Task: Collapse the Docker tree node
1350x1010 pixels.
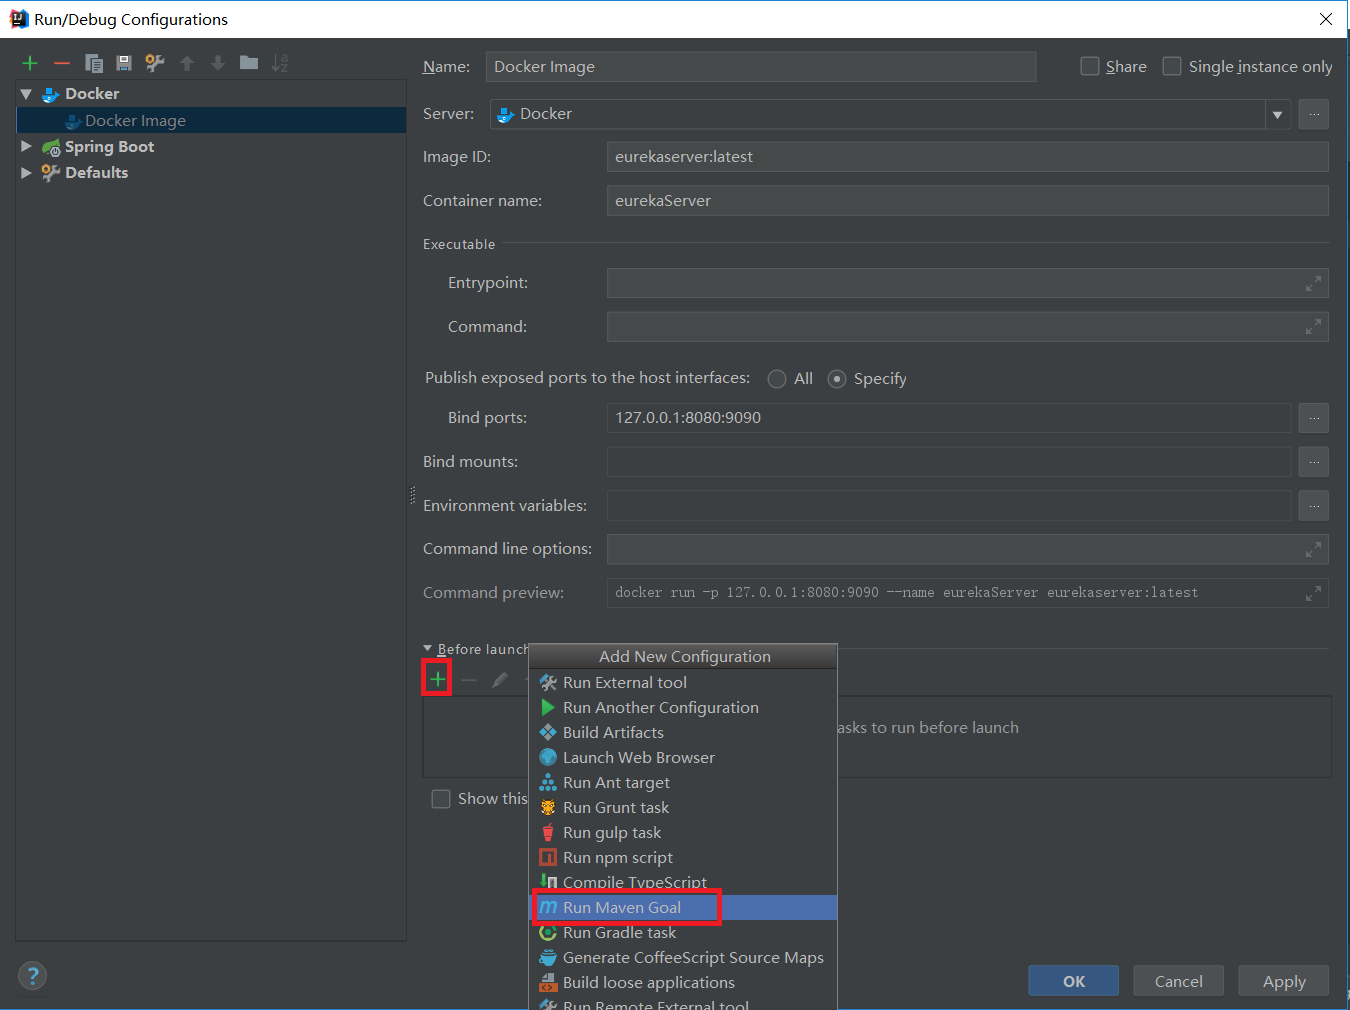Action: [26, 94]
